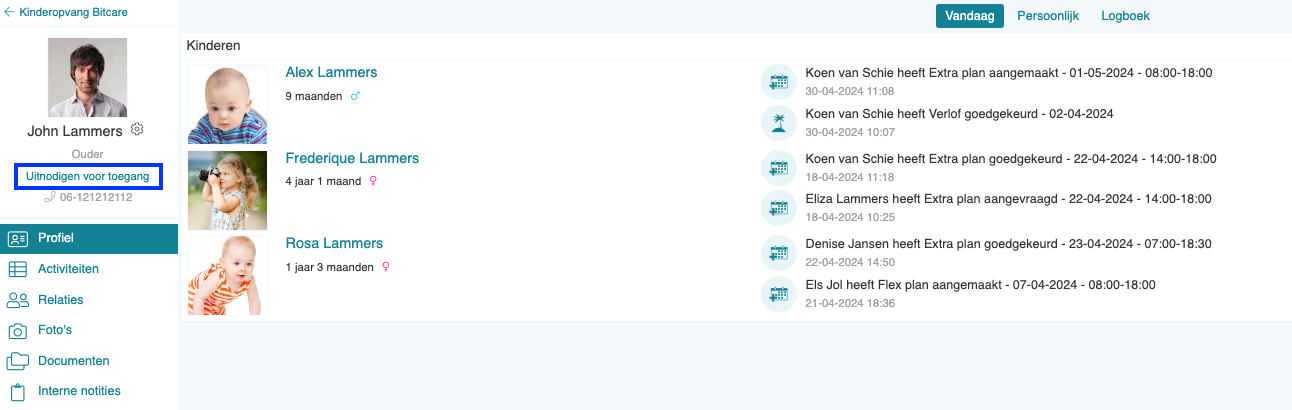The width and height of the screenshot is (1292, 410).
Task: Click calendar icon beside Extra plan aangemaakt 01-05-2024
Action: (778, 81)
